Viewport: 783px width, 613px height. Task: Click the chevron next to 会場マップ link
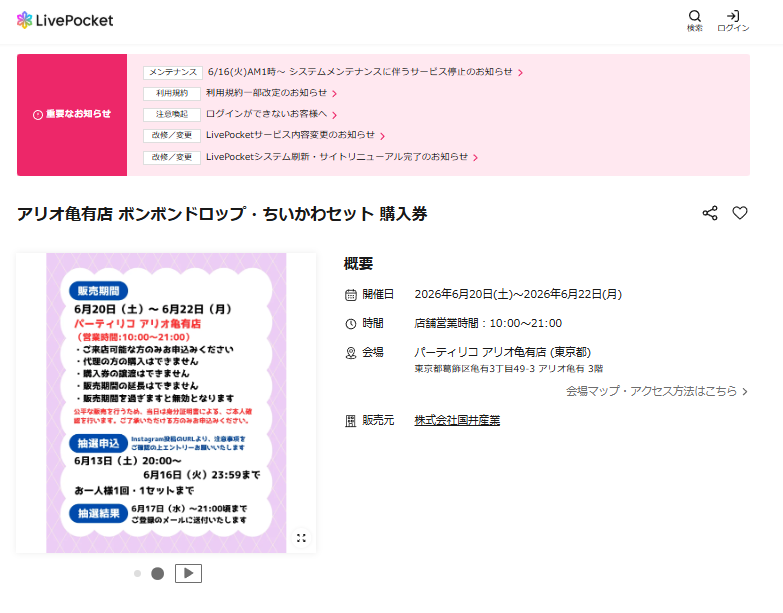[x=745, y=391]
